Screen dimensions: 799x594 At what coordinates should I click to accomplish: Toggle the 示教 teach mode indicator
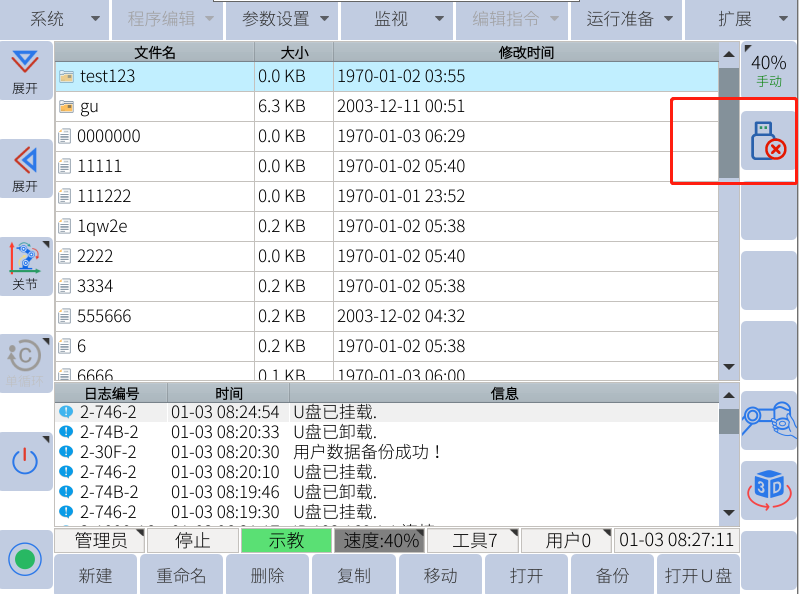click(x=285, y=541)
